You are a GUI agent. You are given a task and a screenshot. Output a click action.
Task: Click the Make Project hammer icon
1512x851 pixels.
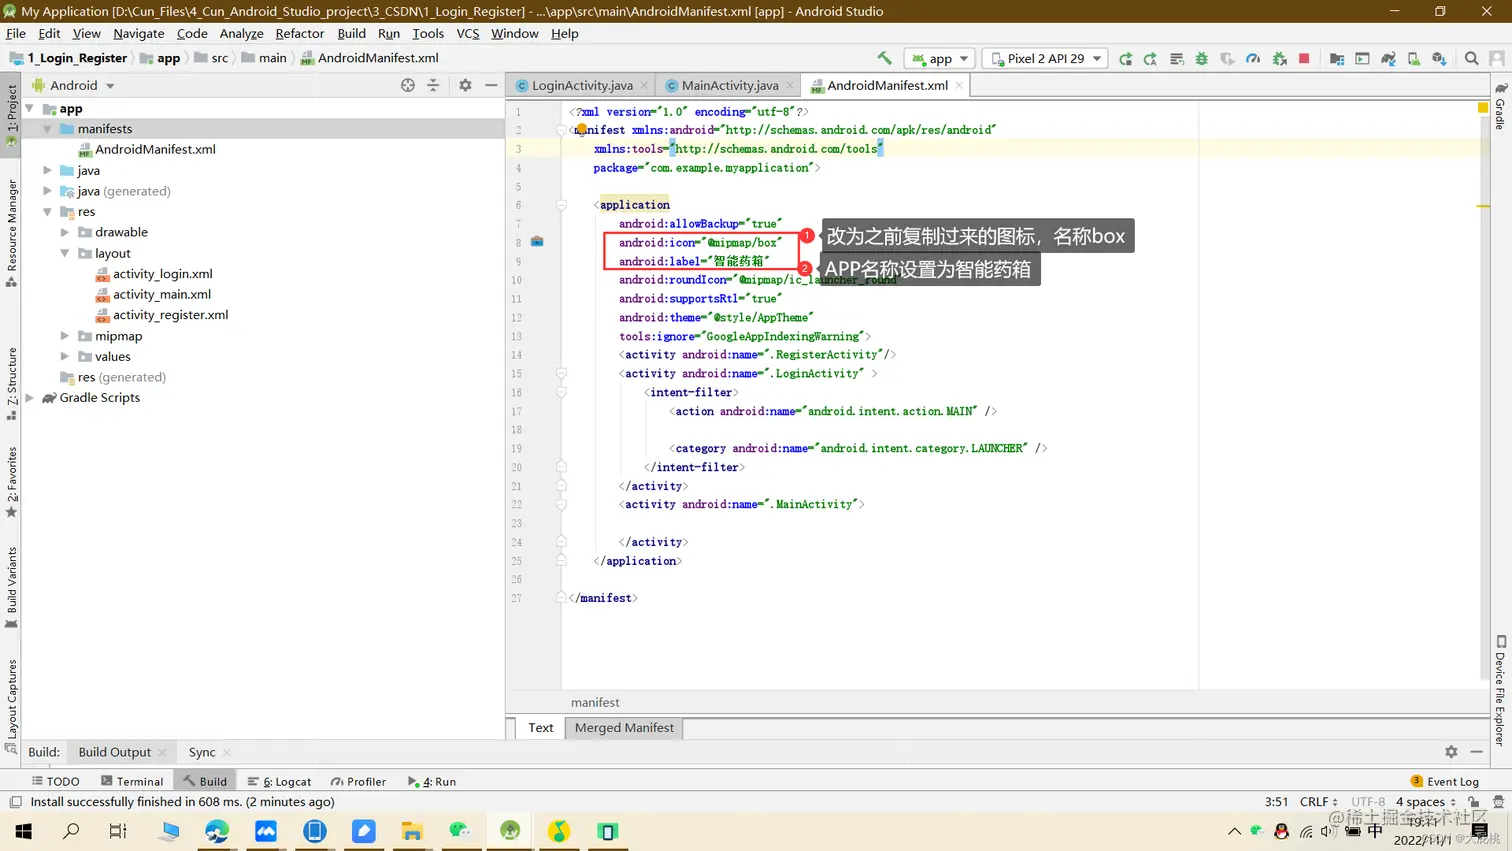[x=884, y=58]
